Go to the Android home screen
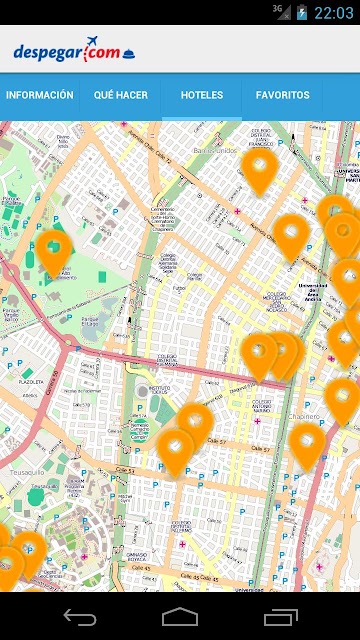 click(180, 617)
